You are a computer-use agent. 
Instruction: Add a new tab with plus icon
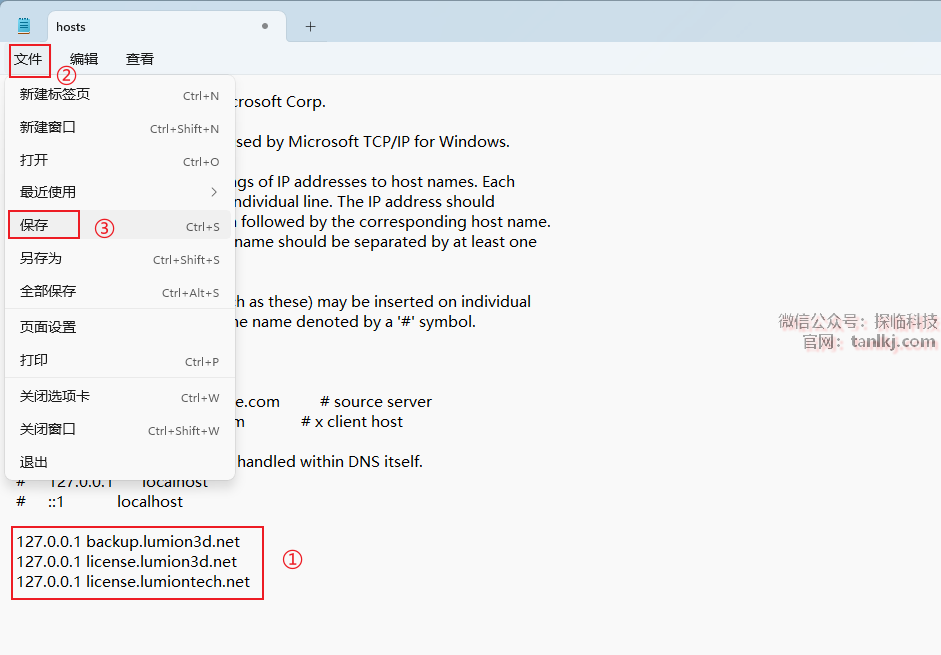pos(310,27)
